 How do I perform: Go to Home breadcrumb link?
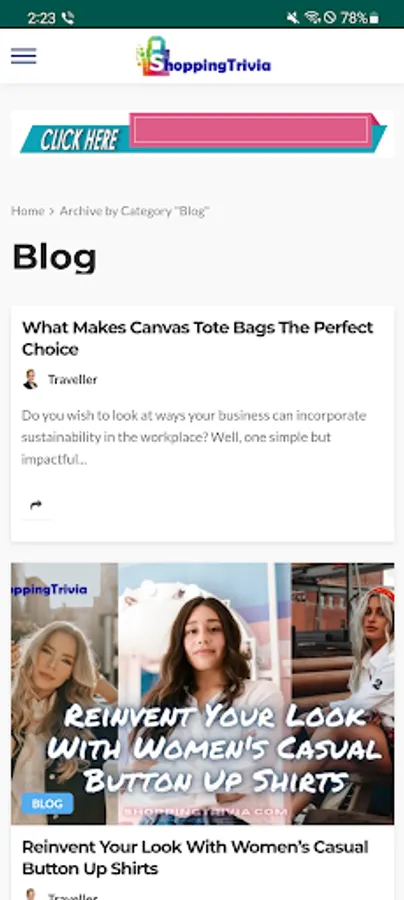[28, 211]
